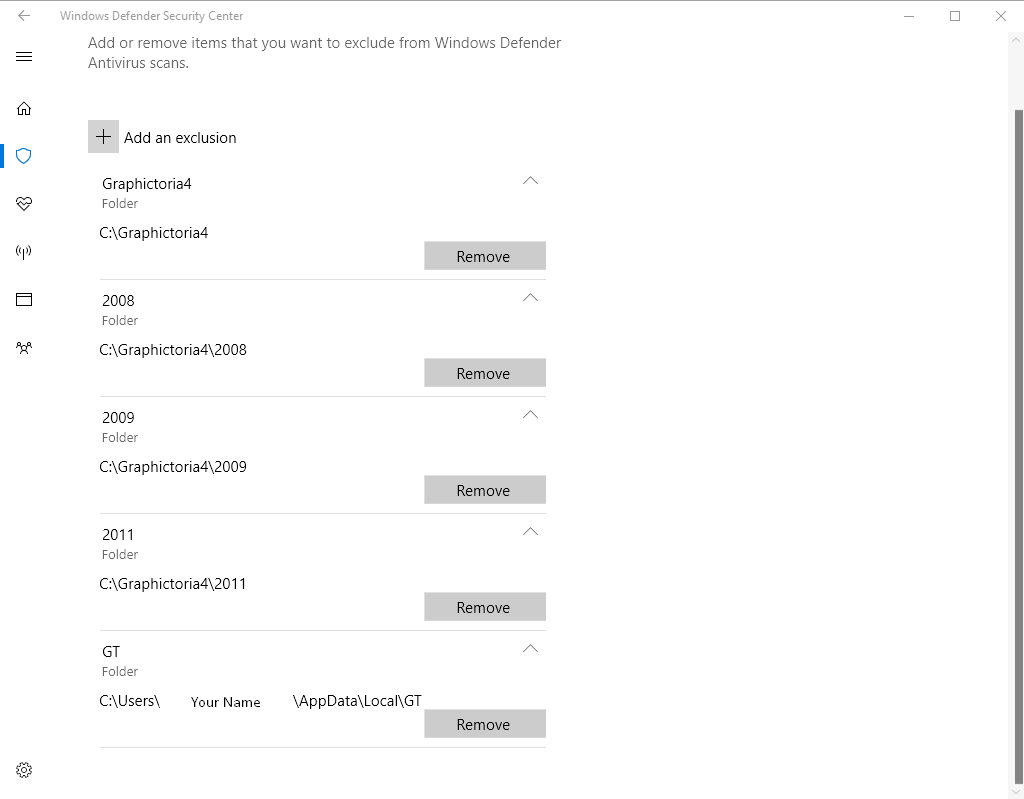The height and width of the screenshot is (799, 1024).
Task: Open Firewall & network protection icon
Action: coord(24,252)
